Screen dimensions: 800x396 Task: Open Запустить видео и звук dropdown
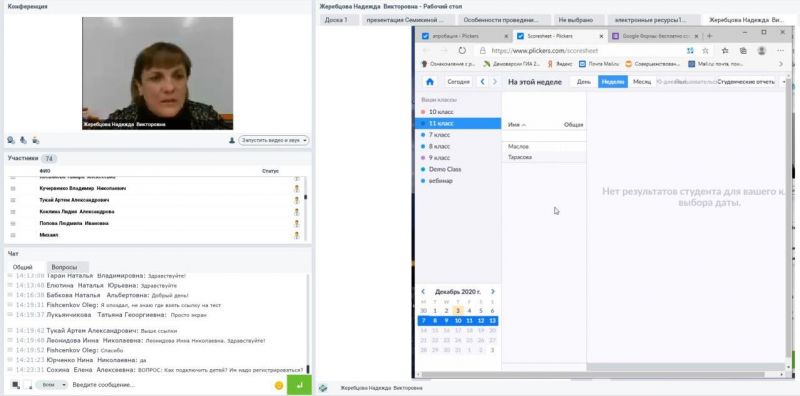(x=273, y=140)
